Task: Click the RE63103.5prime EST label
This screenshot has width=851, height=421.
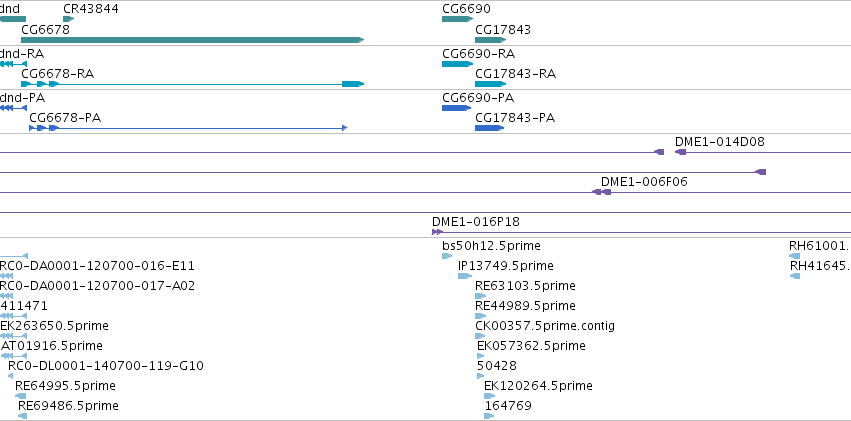Action: click(x=525, y=286)
